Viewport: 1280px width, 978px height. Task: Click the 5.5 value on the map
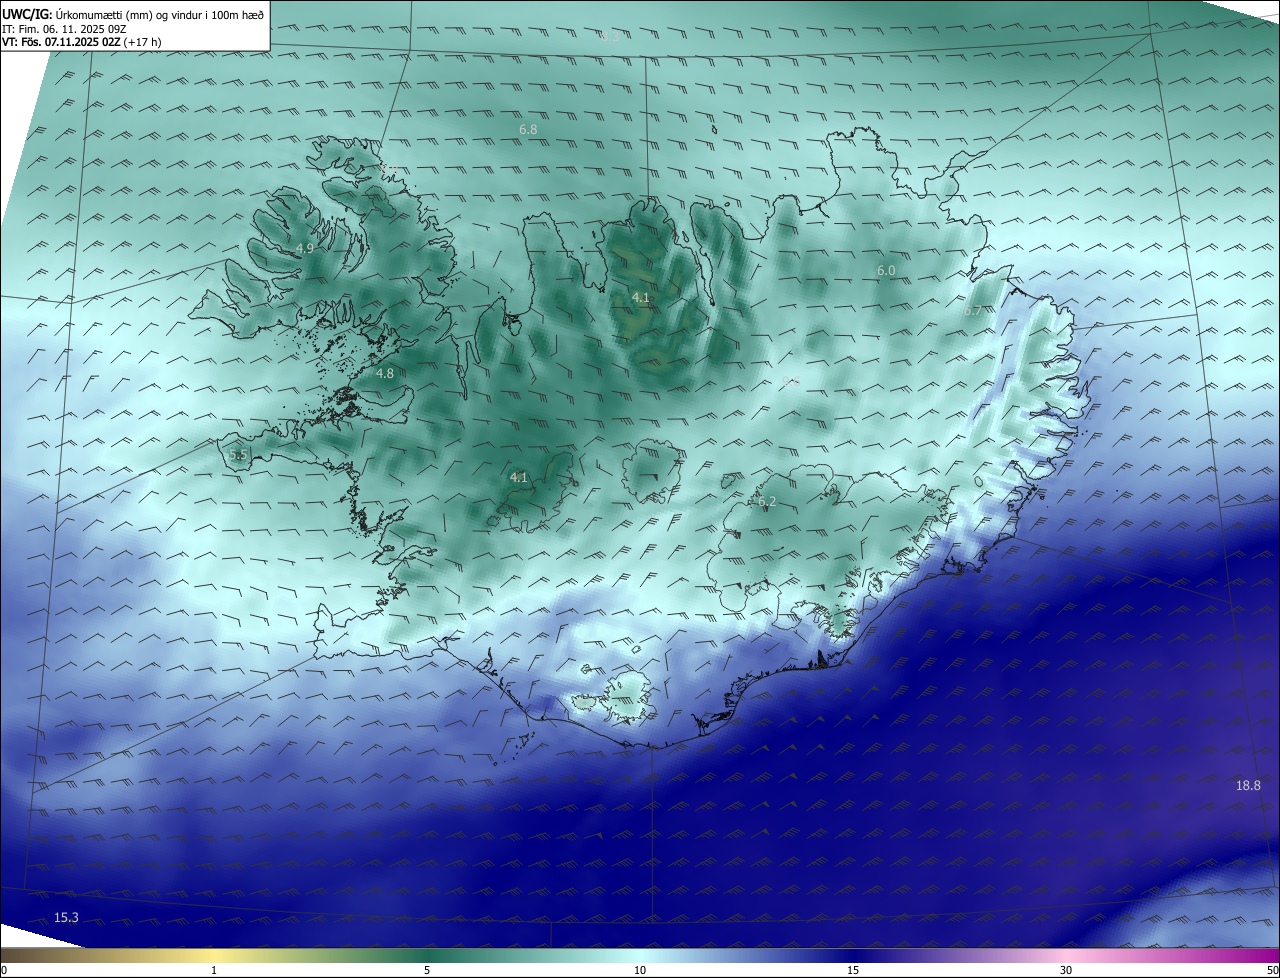coord(238,456)
